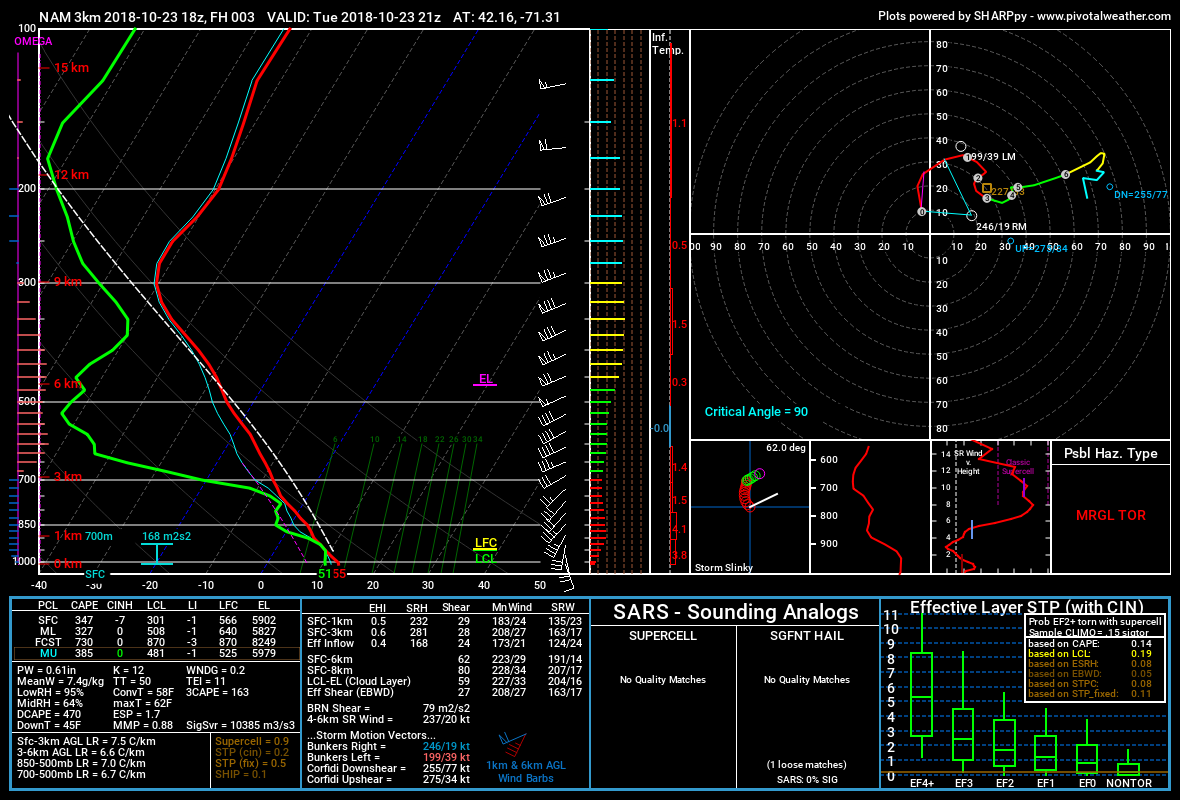Click the 'Eff Inflow' kinematics row
This screenshot has height=800, width=1180.
(444, 643)
